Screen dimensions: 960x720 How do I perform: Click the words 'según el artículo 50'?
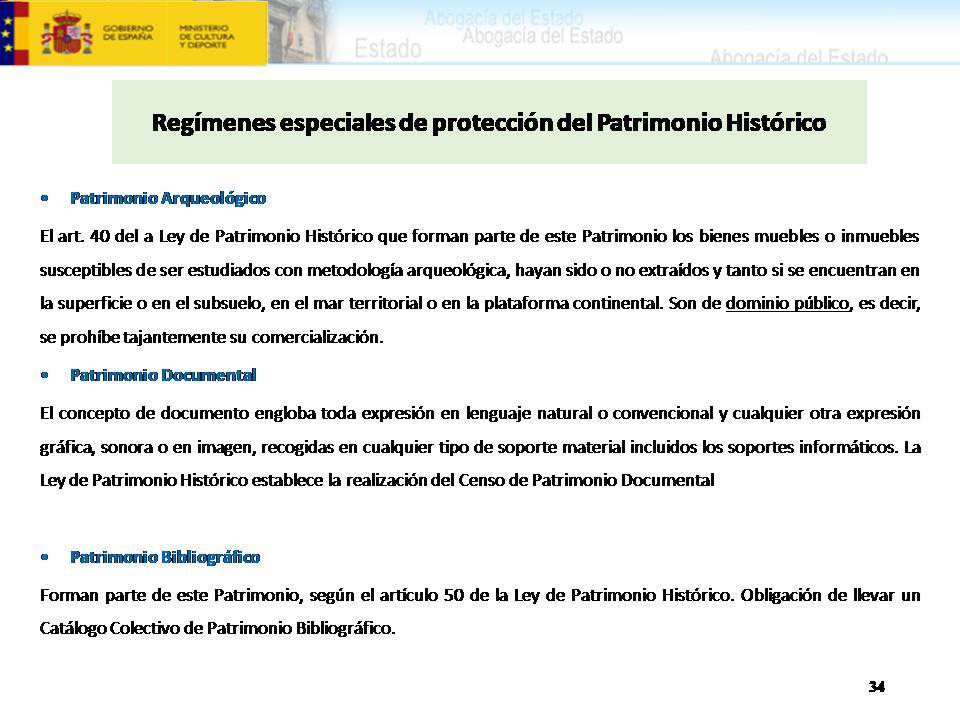tap(386, 595)
